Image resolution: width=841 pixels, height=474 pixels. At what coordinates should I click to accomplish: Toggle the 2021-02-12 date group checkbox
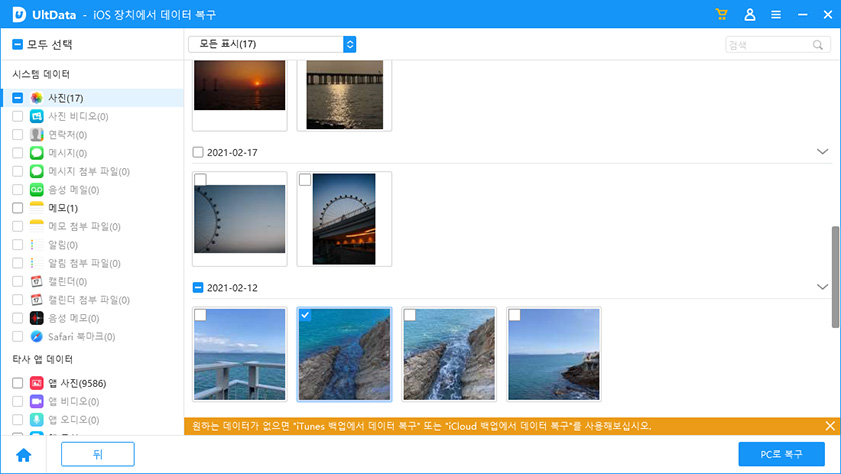198,288
